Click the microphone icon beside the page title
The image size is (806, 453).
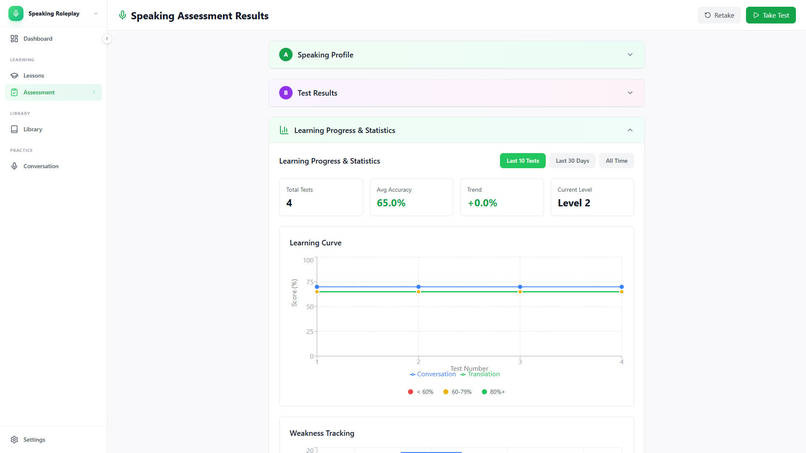click(122, 15)
